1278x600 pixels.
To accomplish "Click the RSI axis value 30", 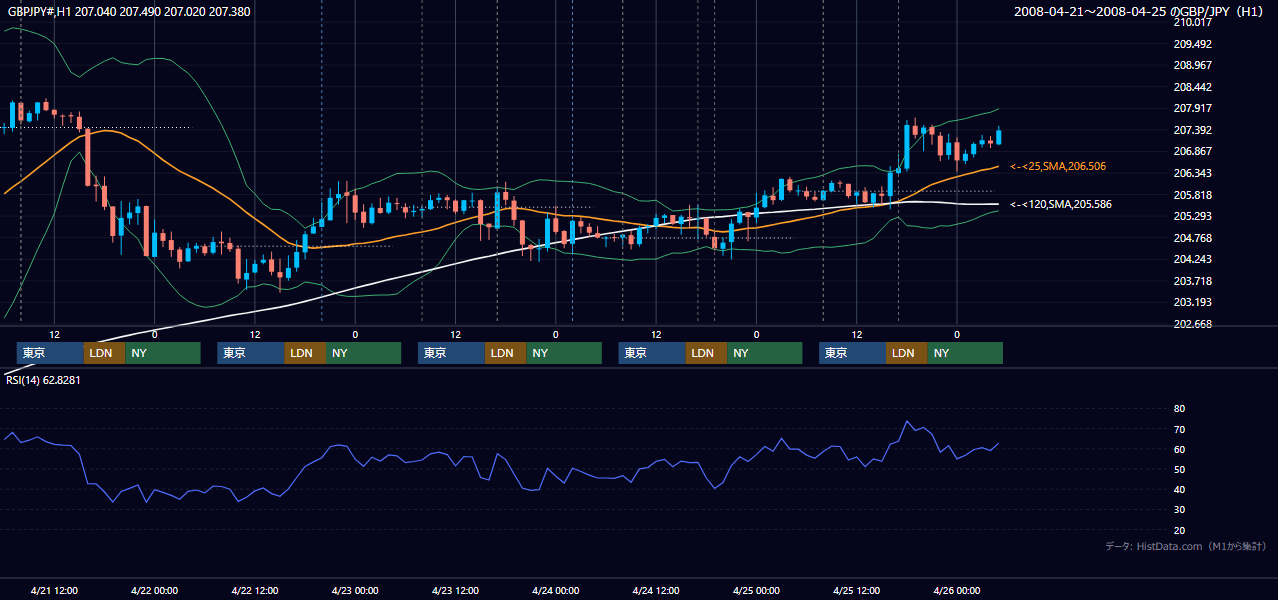I will [1179, 510].
